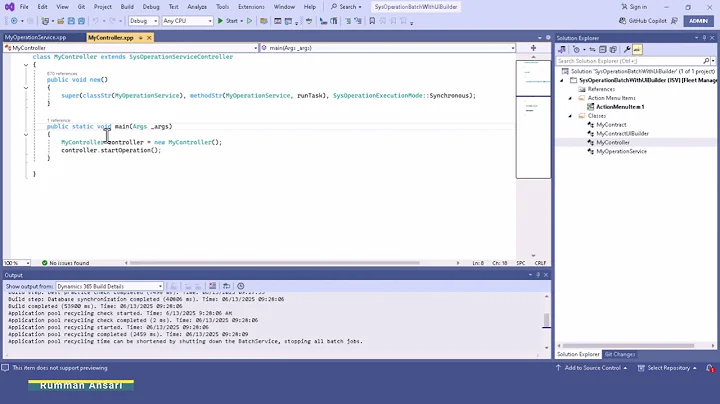Click the Save icon in the toolbar
This screenshot has height=404, width=720.
[71, 21]
